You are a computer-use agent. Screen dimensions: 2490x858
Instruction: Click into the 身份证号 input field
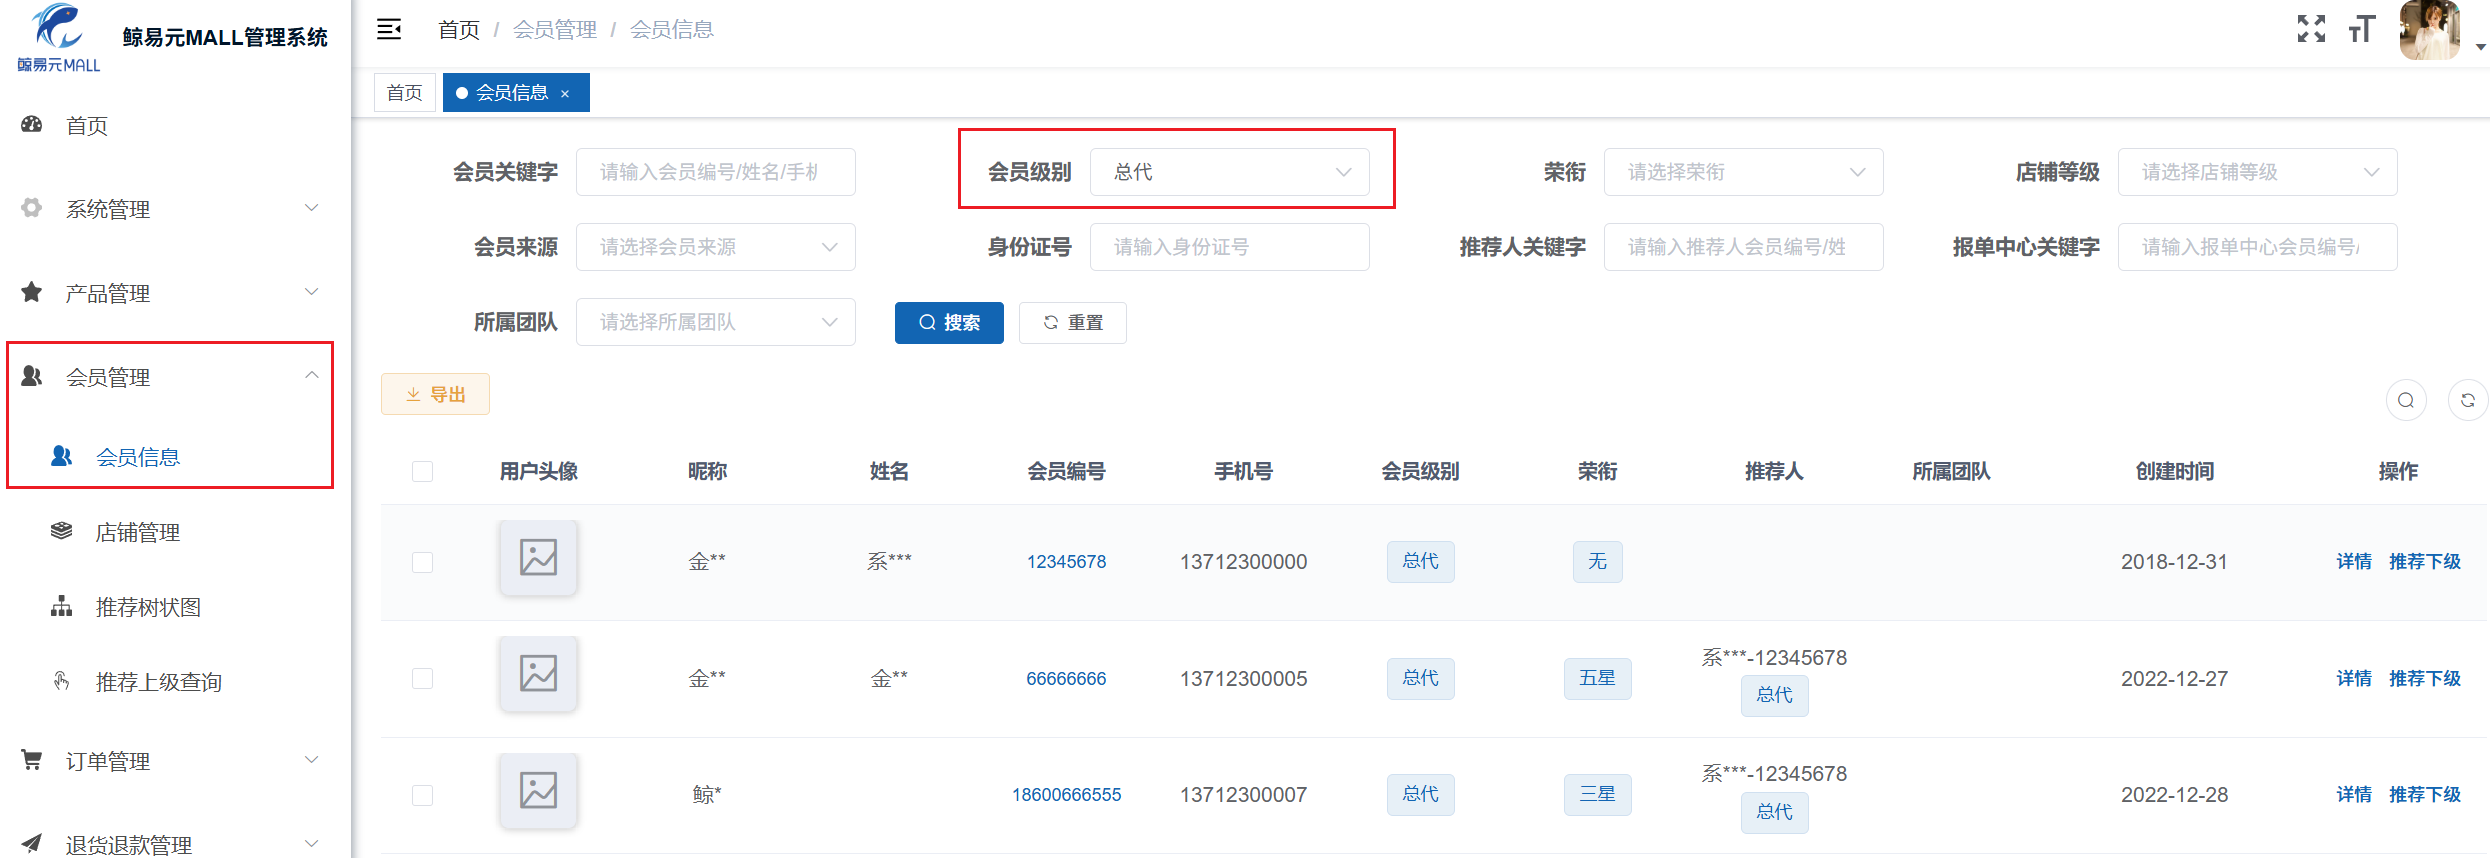click(1229, 247)
